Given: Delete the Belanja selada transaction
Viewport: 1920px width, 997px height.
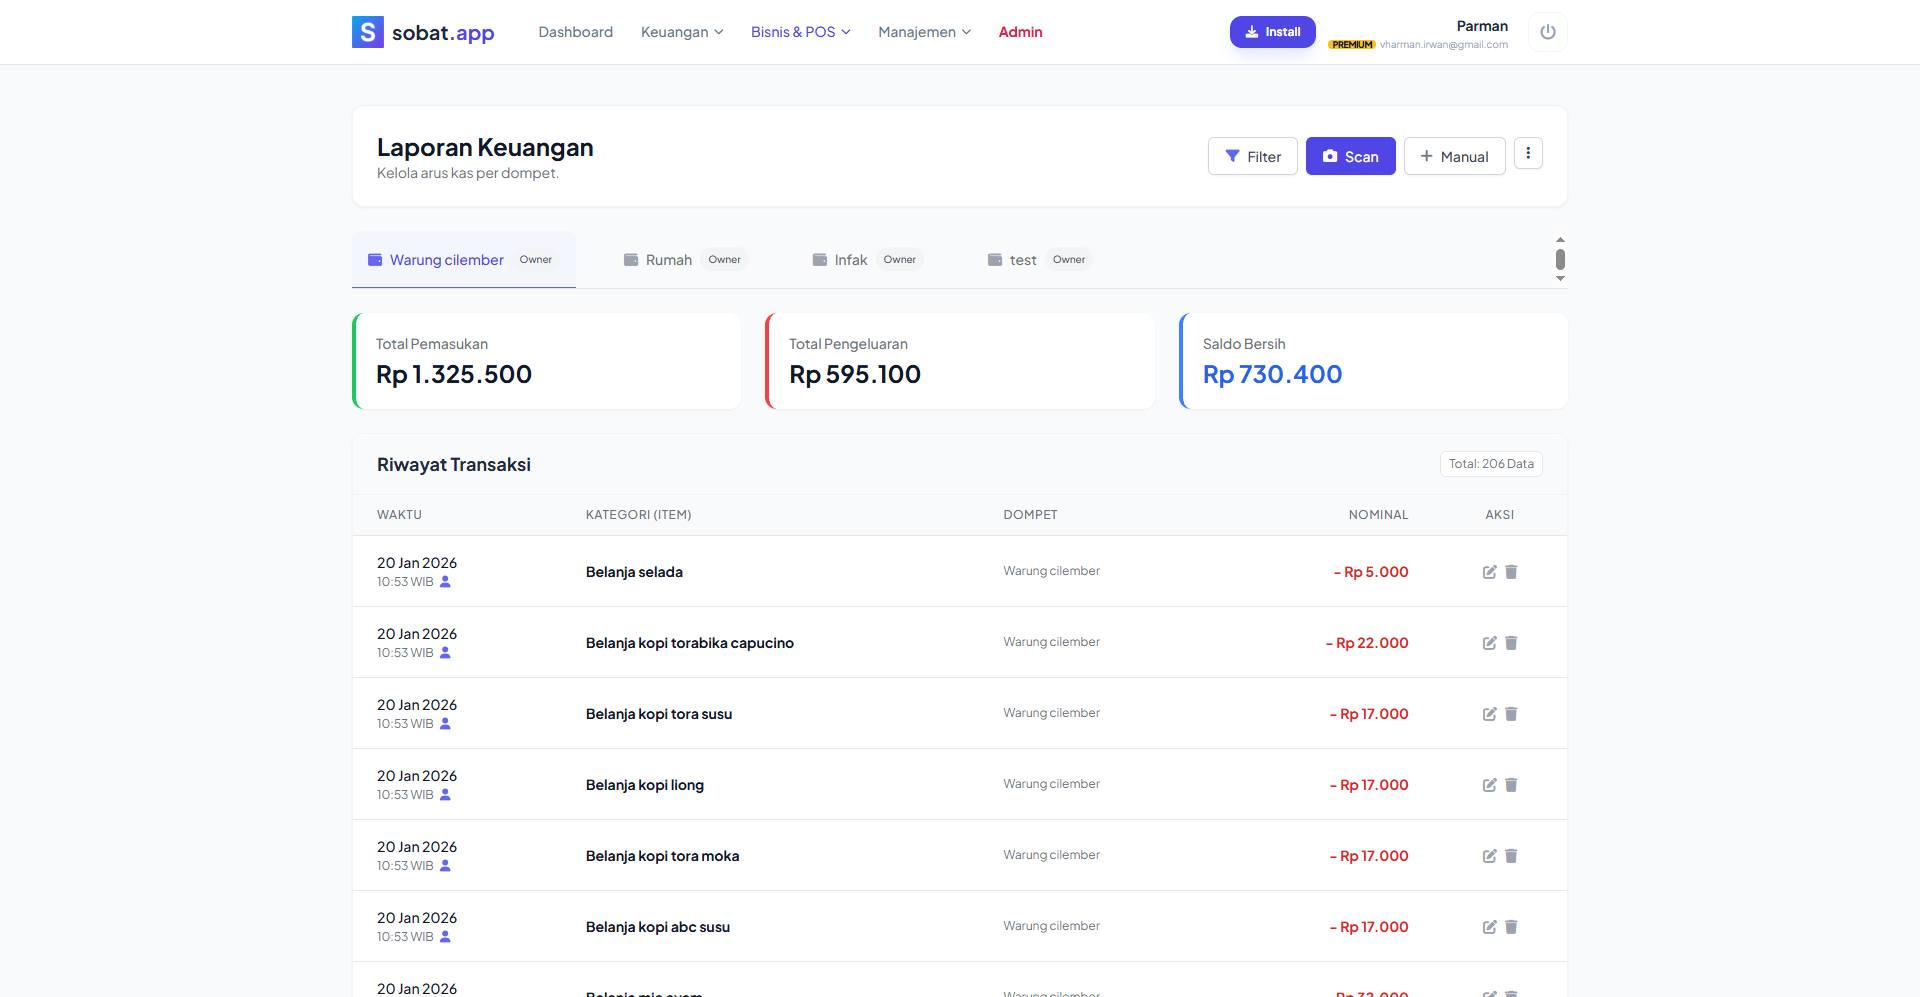Looking at the screenshot, I should pos(1511,572).
